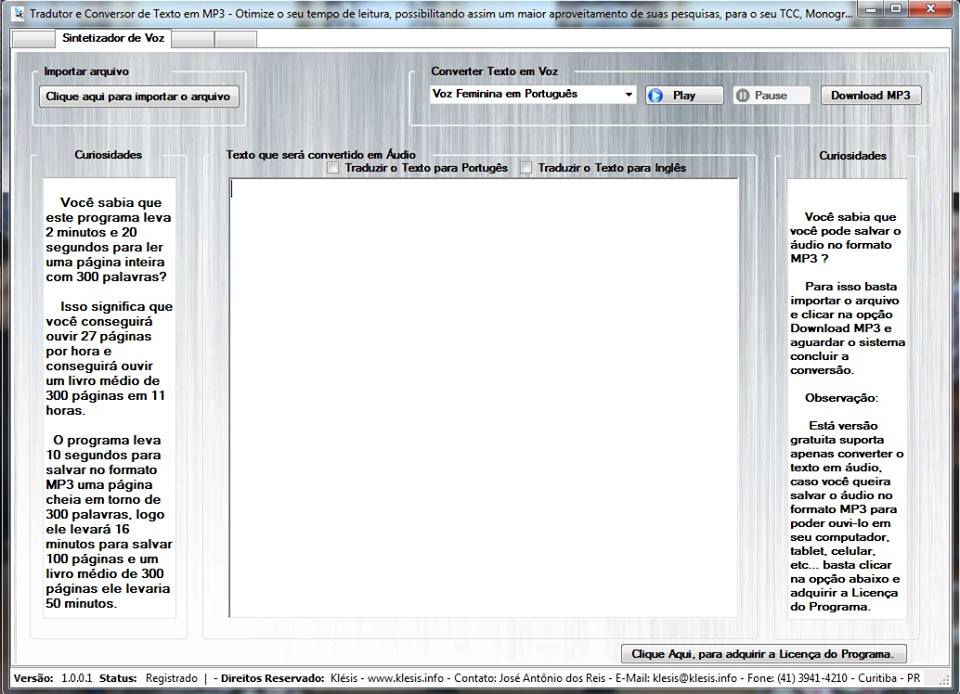This screenshot has width=960, height=694.
Task: Click 'Clique aqui para importar o arquivo'
Action: click(138, 97)
